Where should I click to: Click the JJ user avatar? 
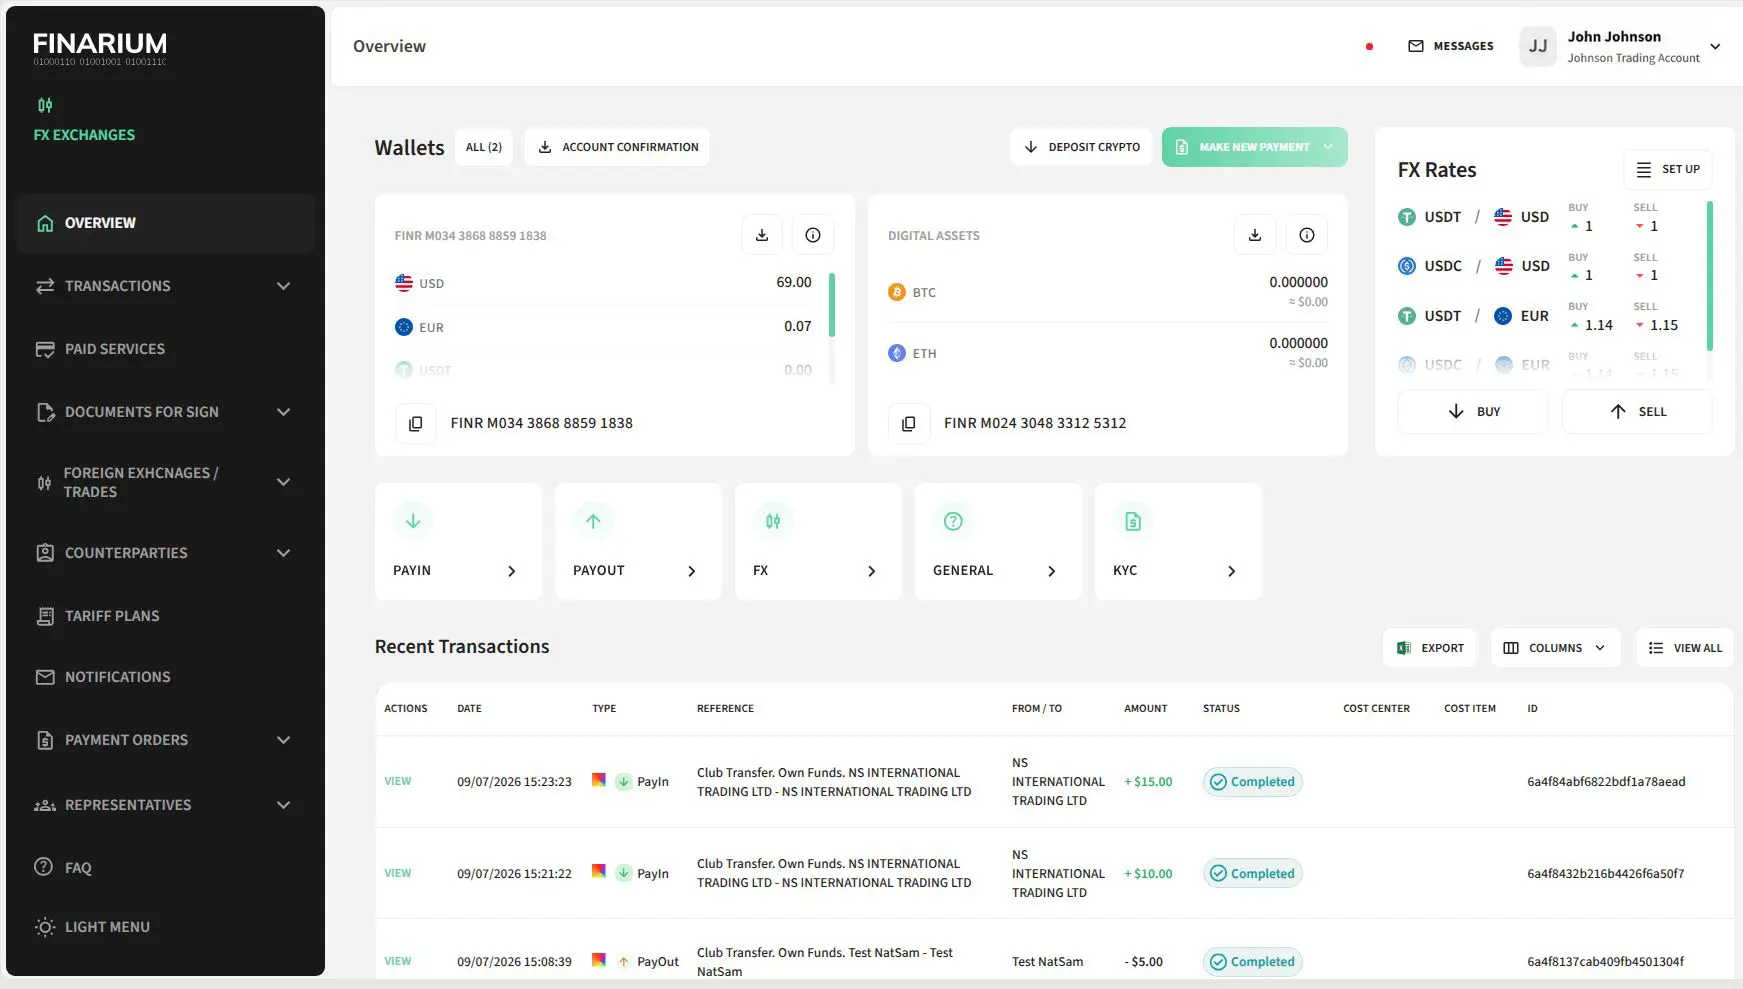[1538, 46]
